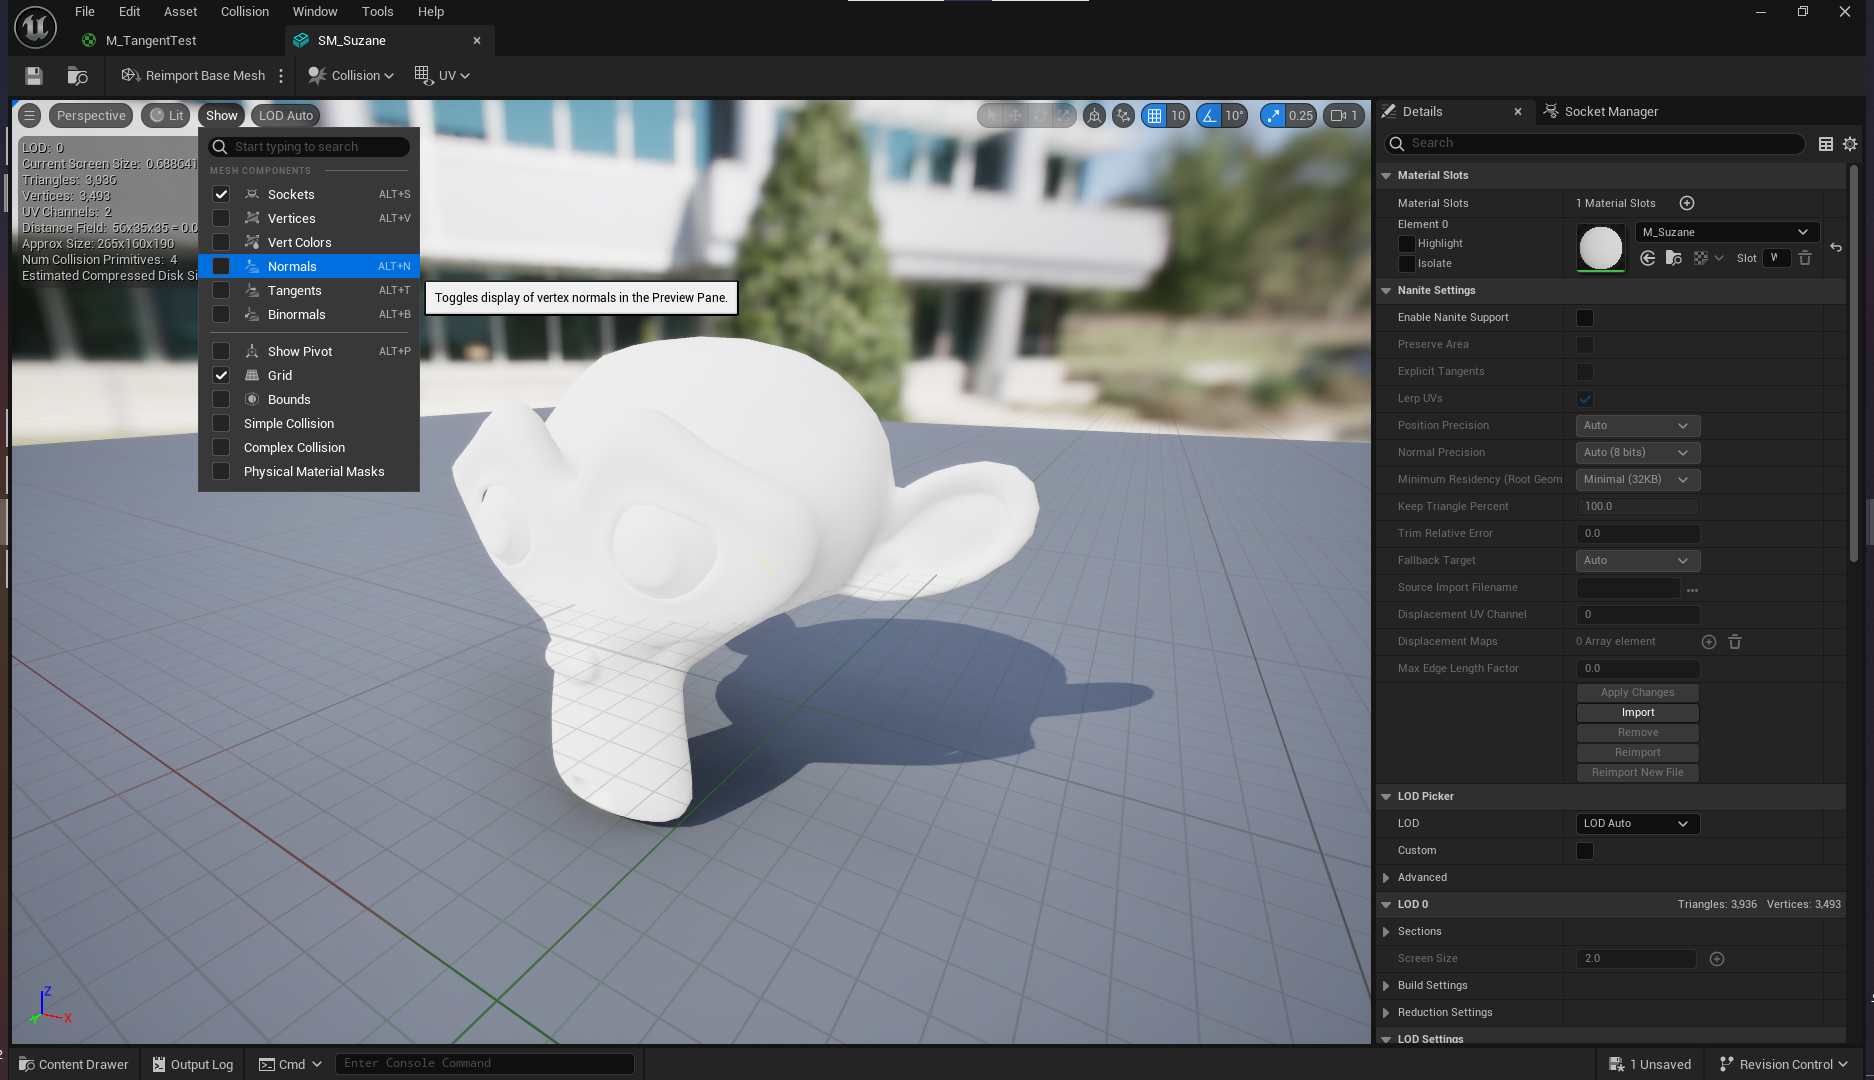This screenshot has height=1080, width=1874.
Task: Click the Screen Size 2.0 value slider
Action: (x=1636, y=959)
